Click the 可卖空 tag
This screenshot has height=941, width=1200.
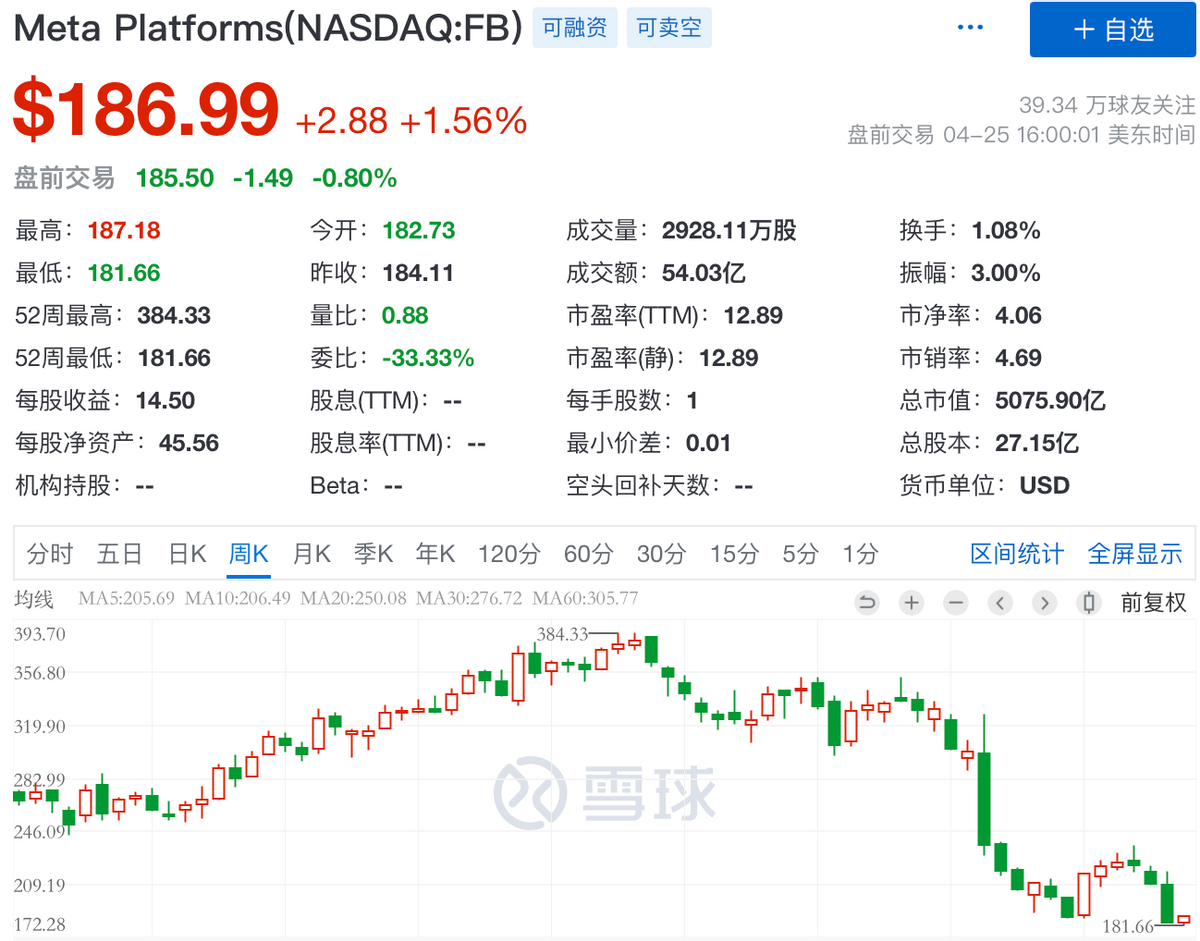pyautogui.click(x=669, y=28)
